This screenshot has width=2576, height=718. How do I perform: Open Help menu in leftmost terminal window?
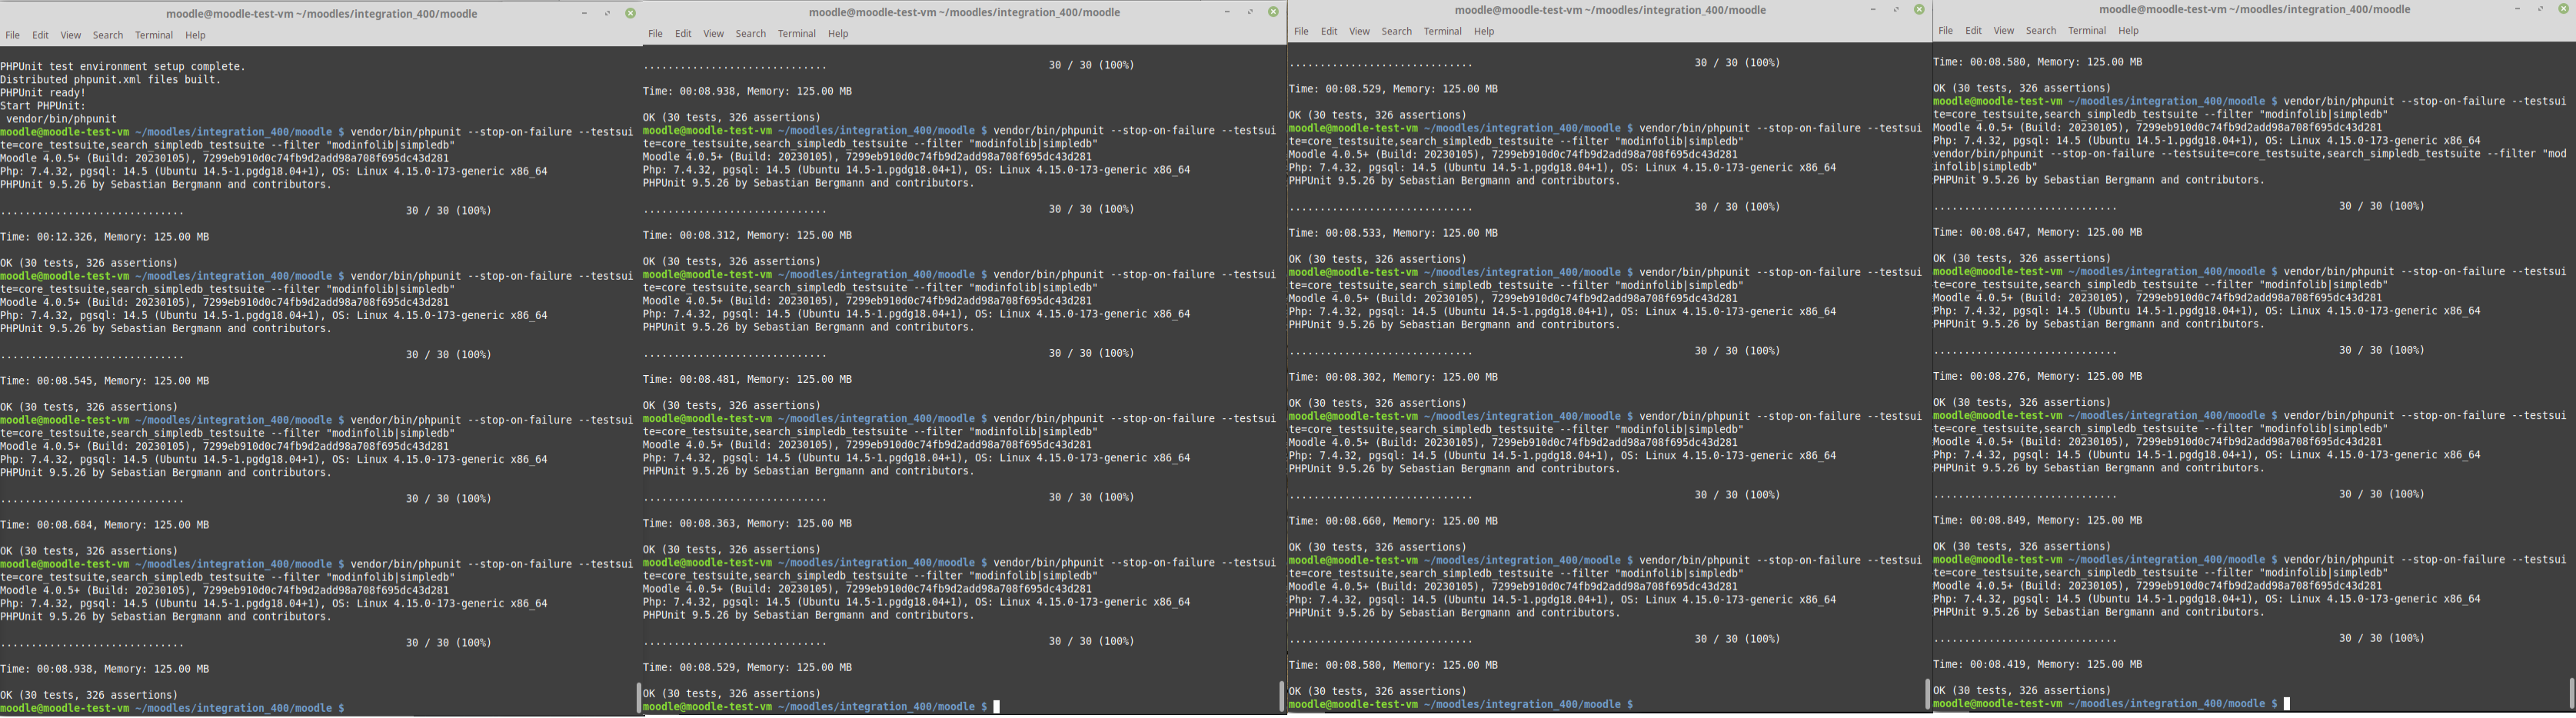[196, 35]
